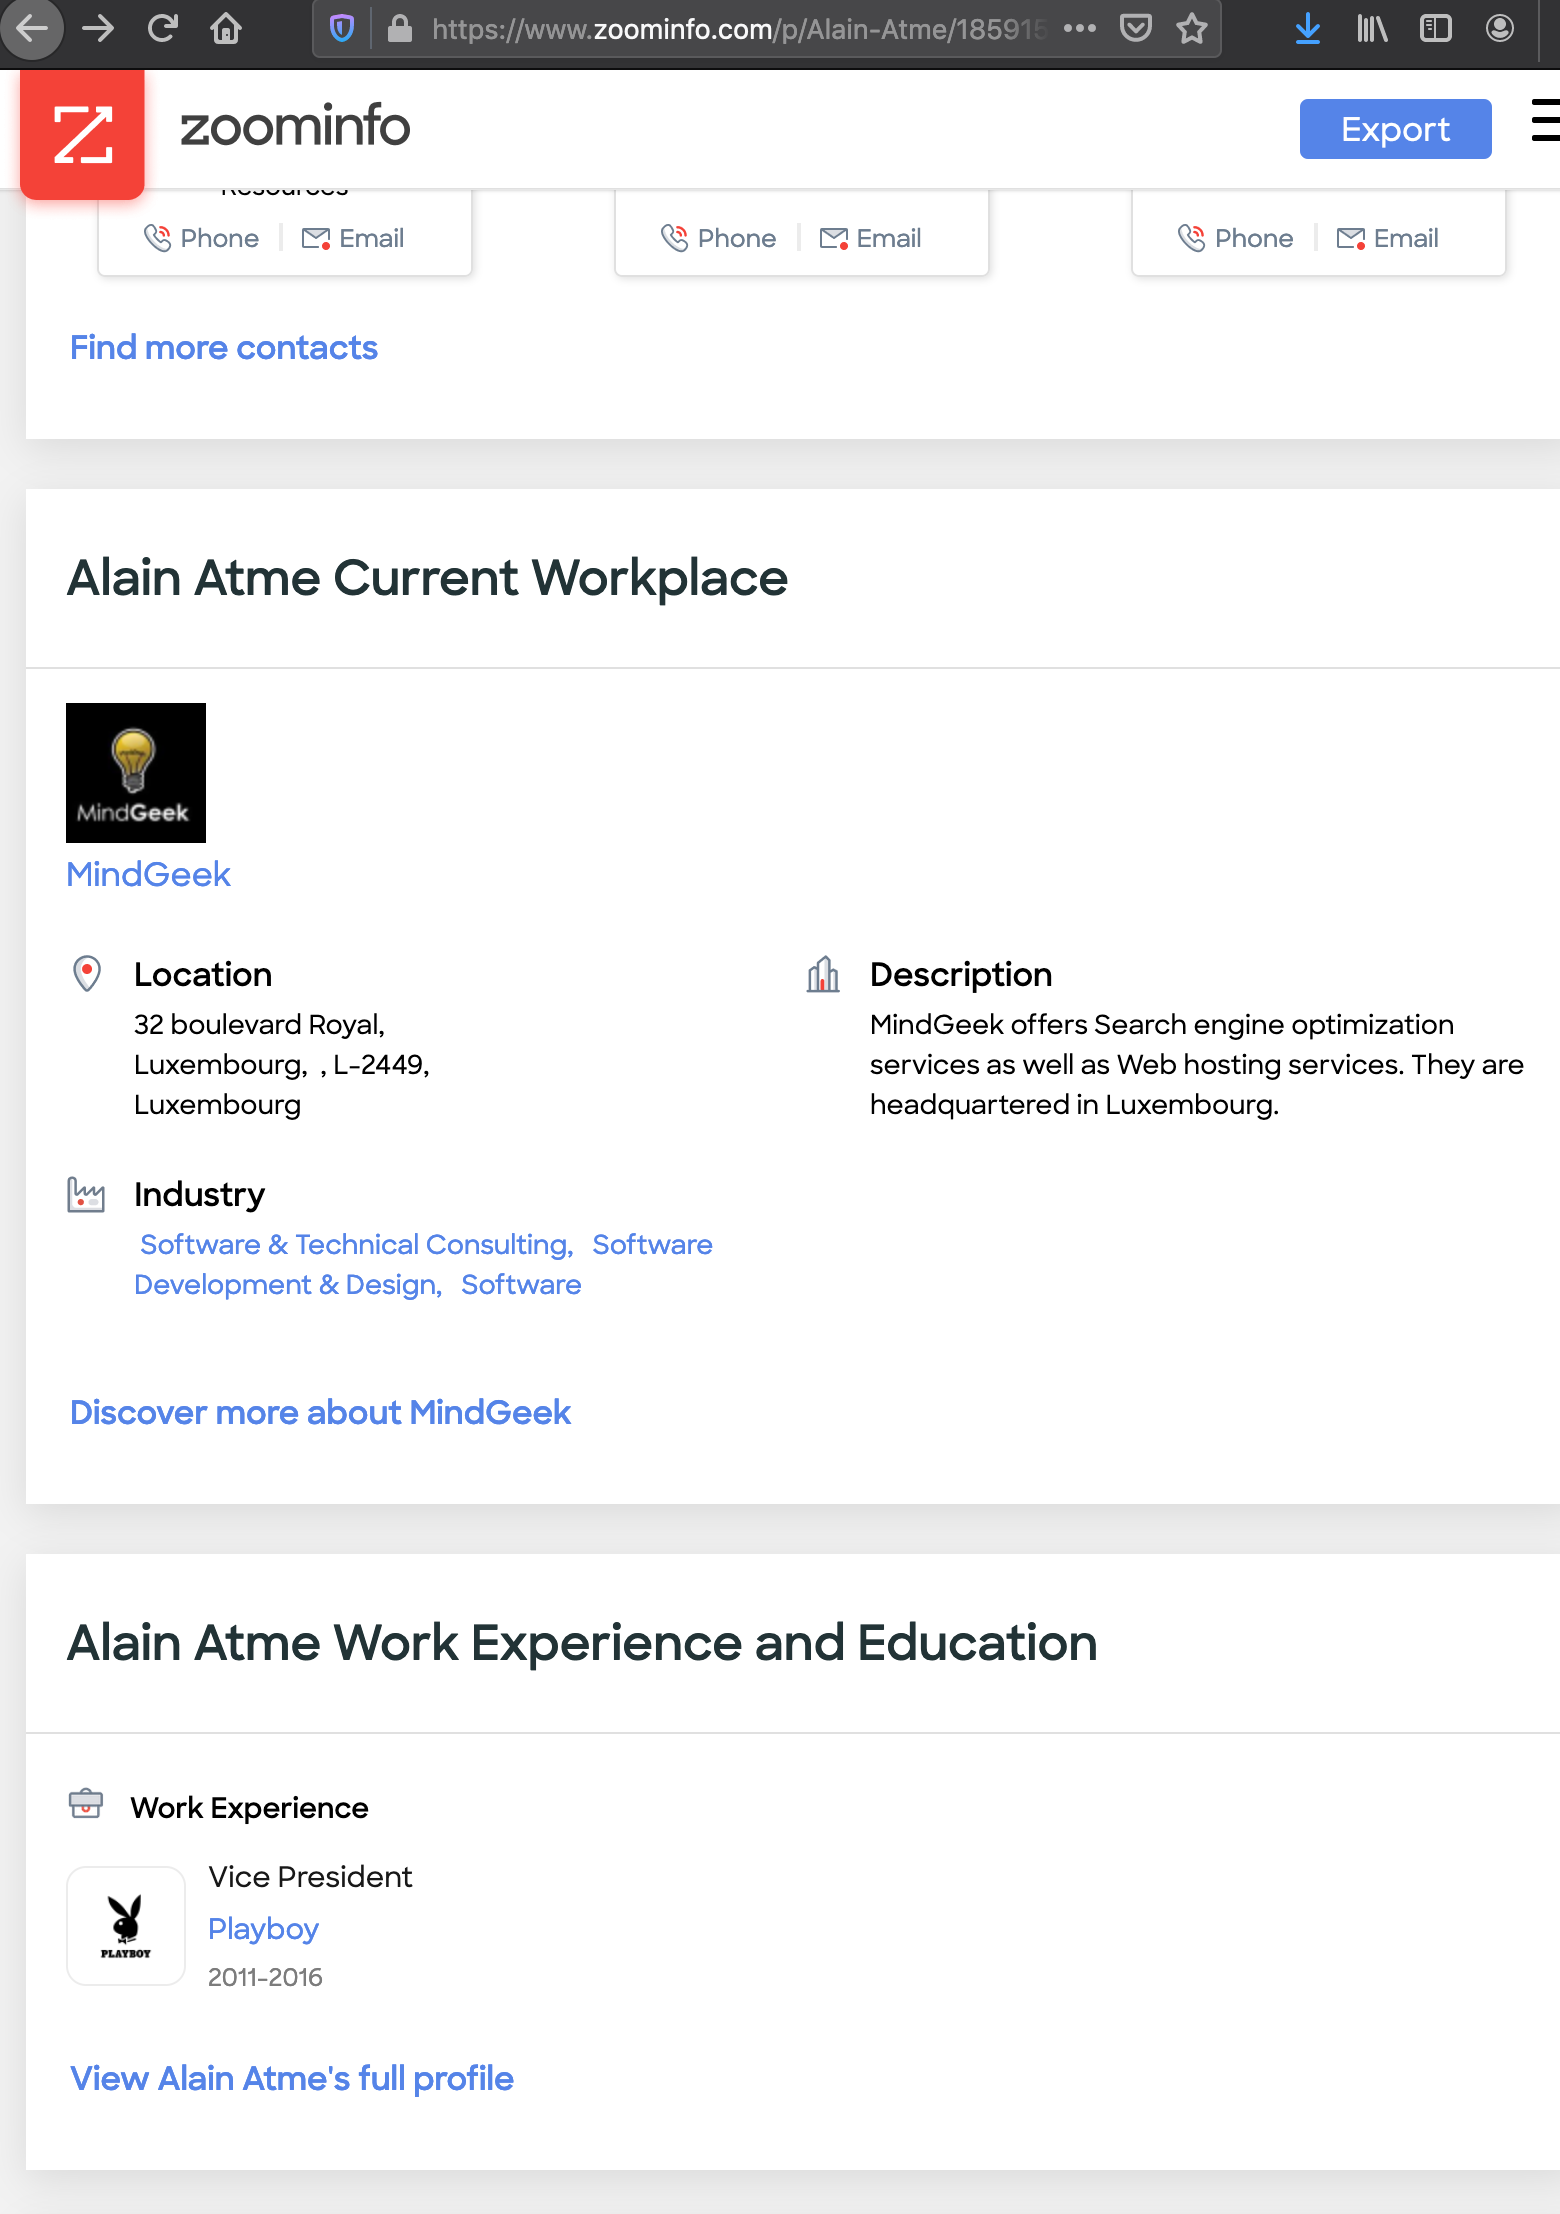Viewport: 1560px width, 2214px height.
Task: Open the downloads arrow icon
Action: tap(1307, 29)
